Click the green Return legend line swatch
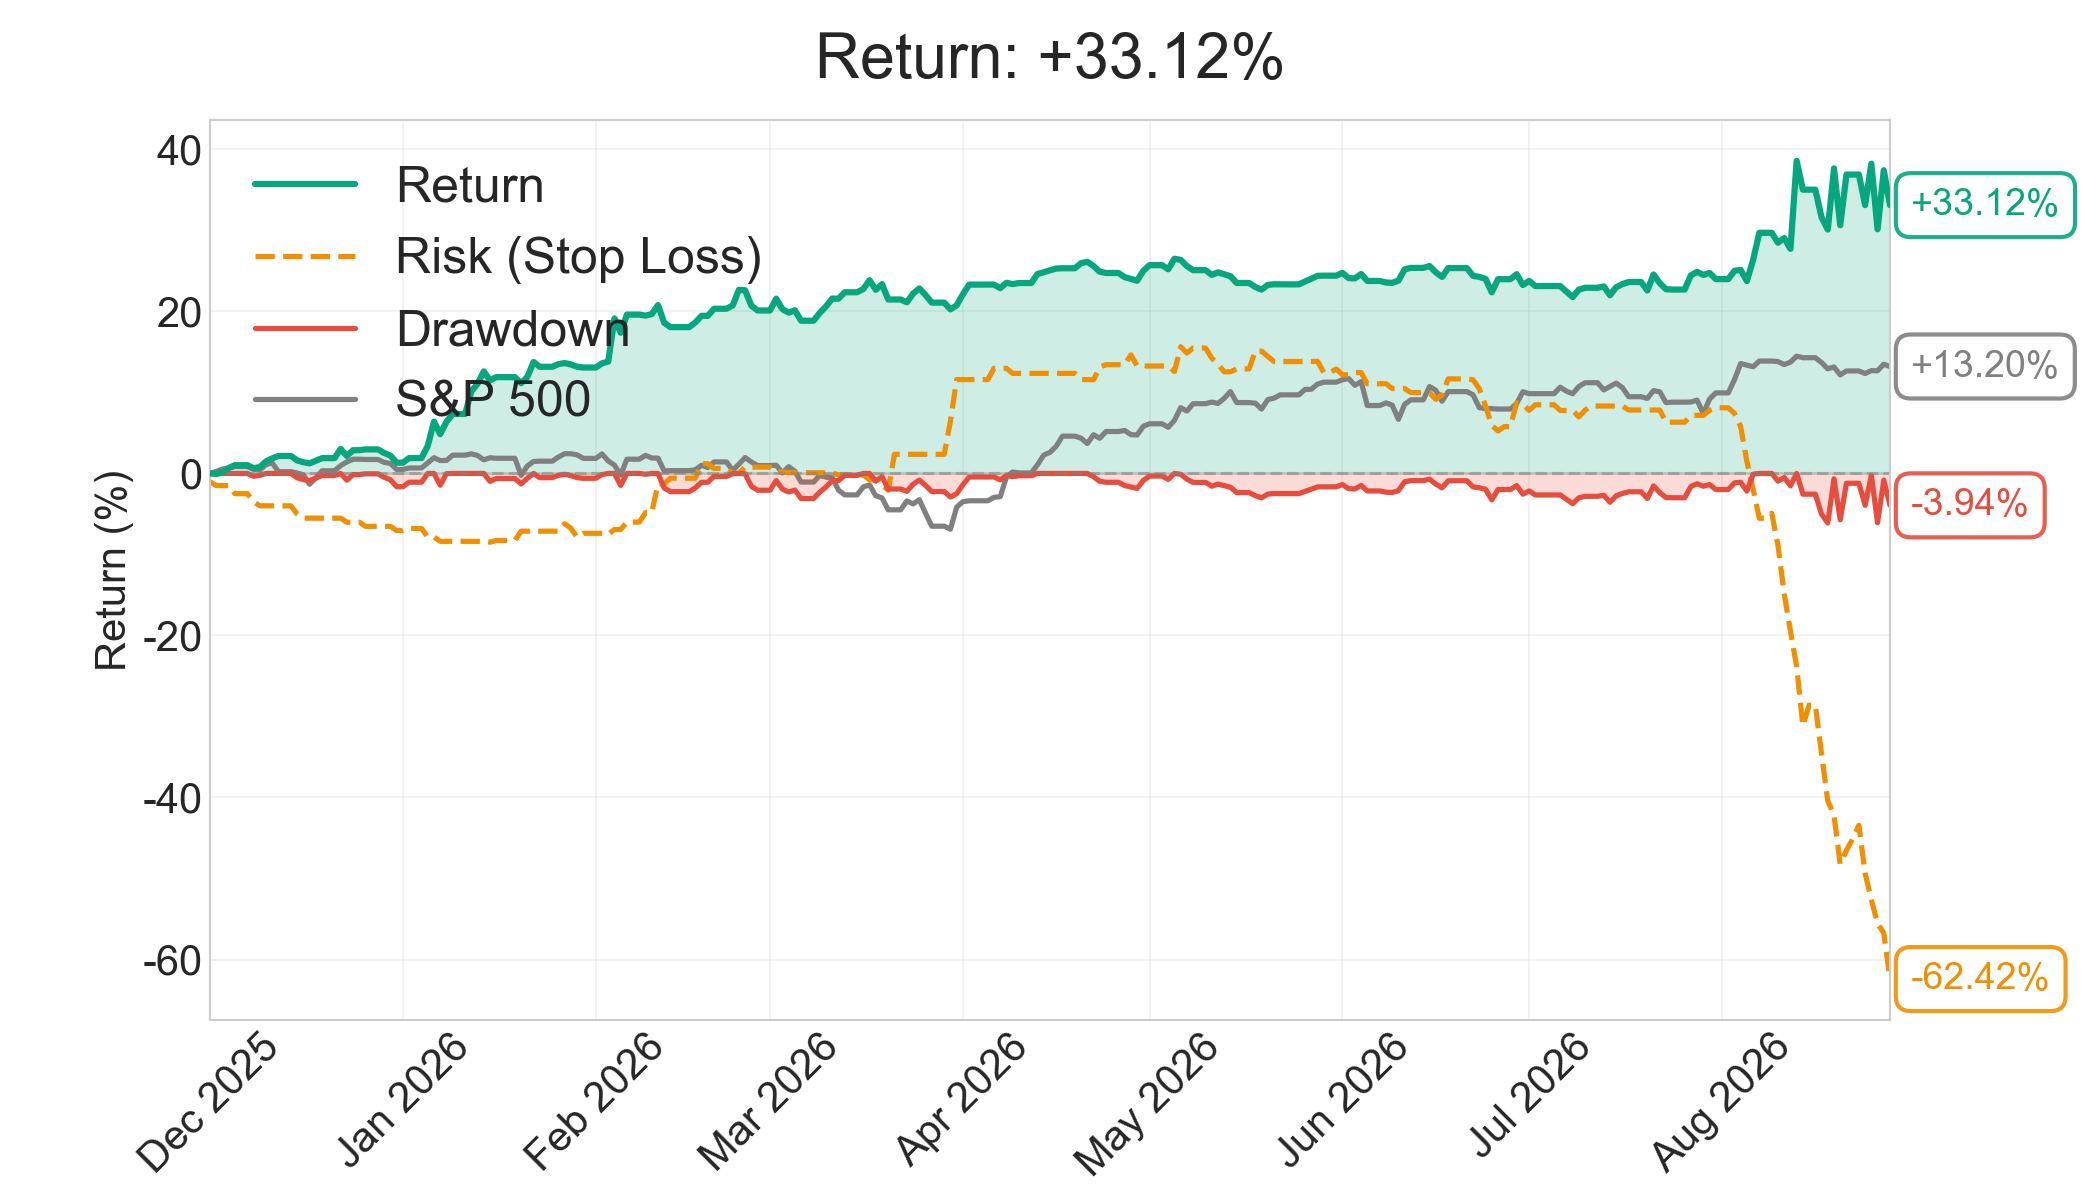The width and height of the screenshot is (2100, 1200). tap(305, 185)
